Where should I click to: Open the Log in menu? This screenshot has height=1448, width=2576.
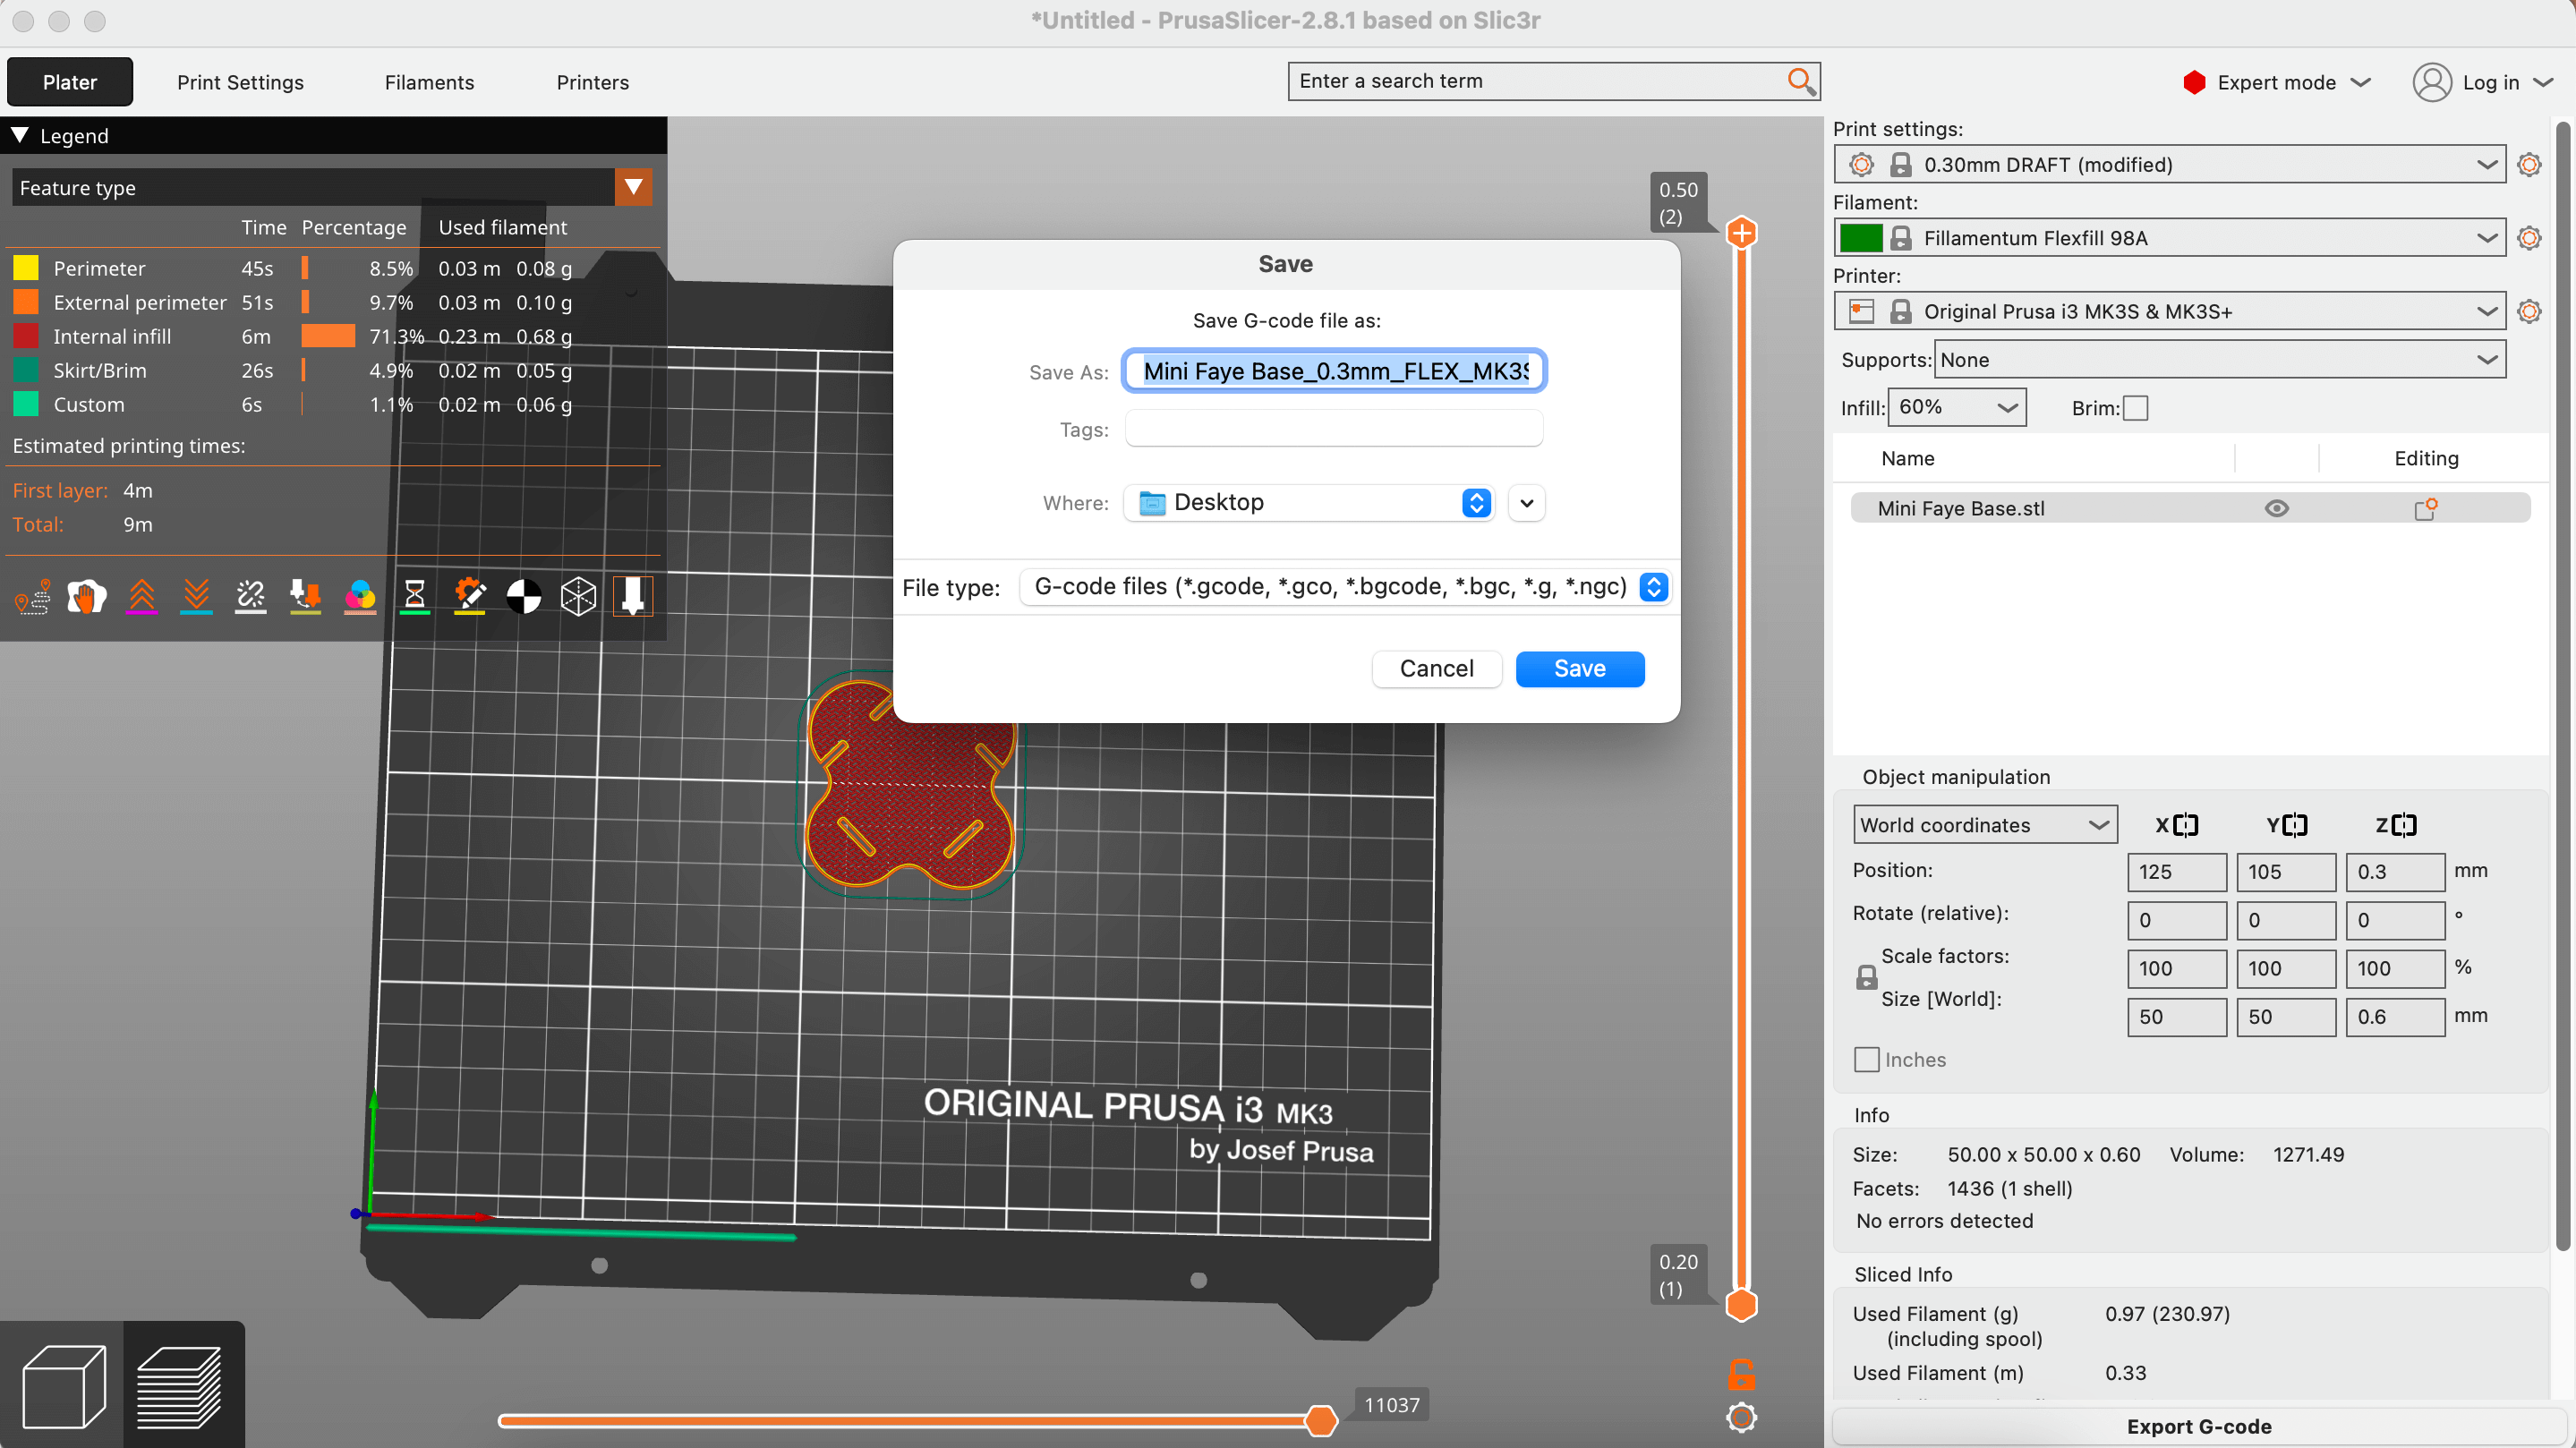tap(2483, 82)
